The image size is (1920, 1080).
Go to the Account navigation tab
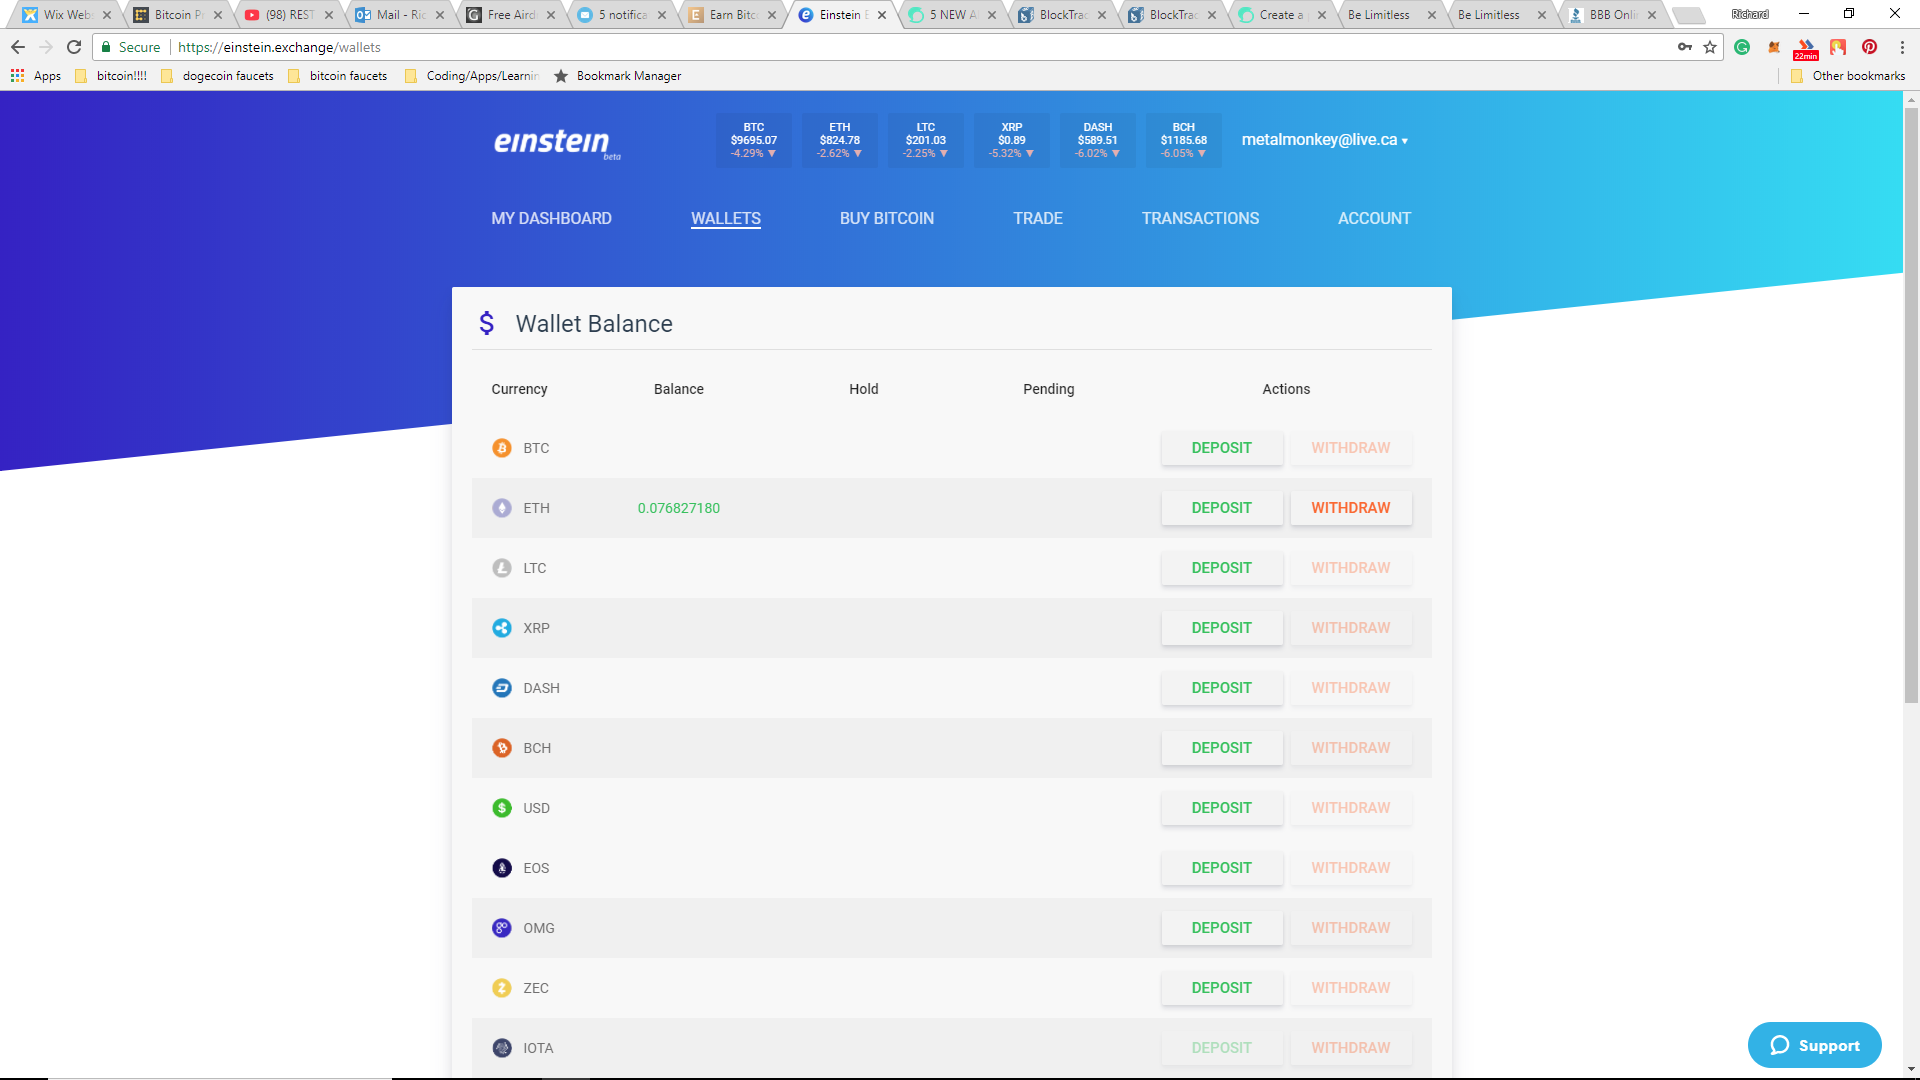pos(1374,218)
